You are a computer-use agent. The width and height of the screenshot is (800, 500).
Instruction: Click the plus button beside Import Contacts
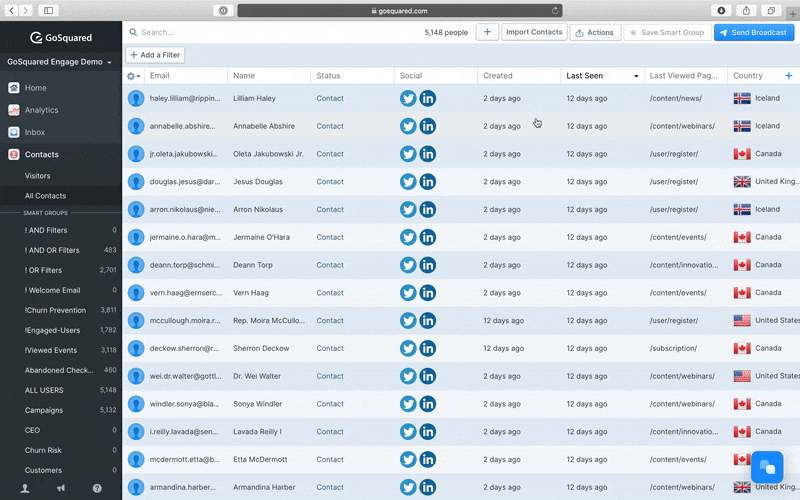click(487, 32)
